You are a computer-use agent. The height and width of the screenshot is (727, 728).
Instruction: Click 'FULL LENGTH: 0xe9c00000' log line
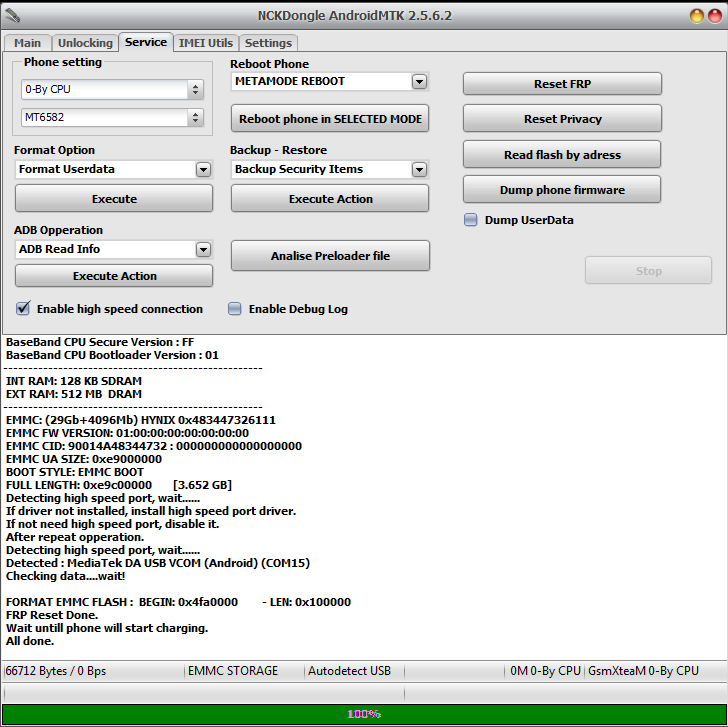pyautogui.click(x=119, y=485)
